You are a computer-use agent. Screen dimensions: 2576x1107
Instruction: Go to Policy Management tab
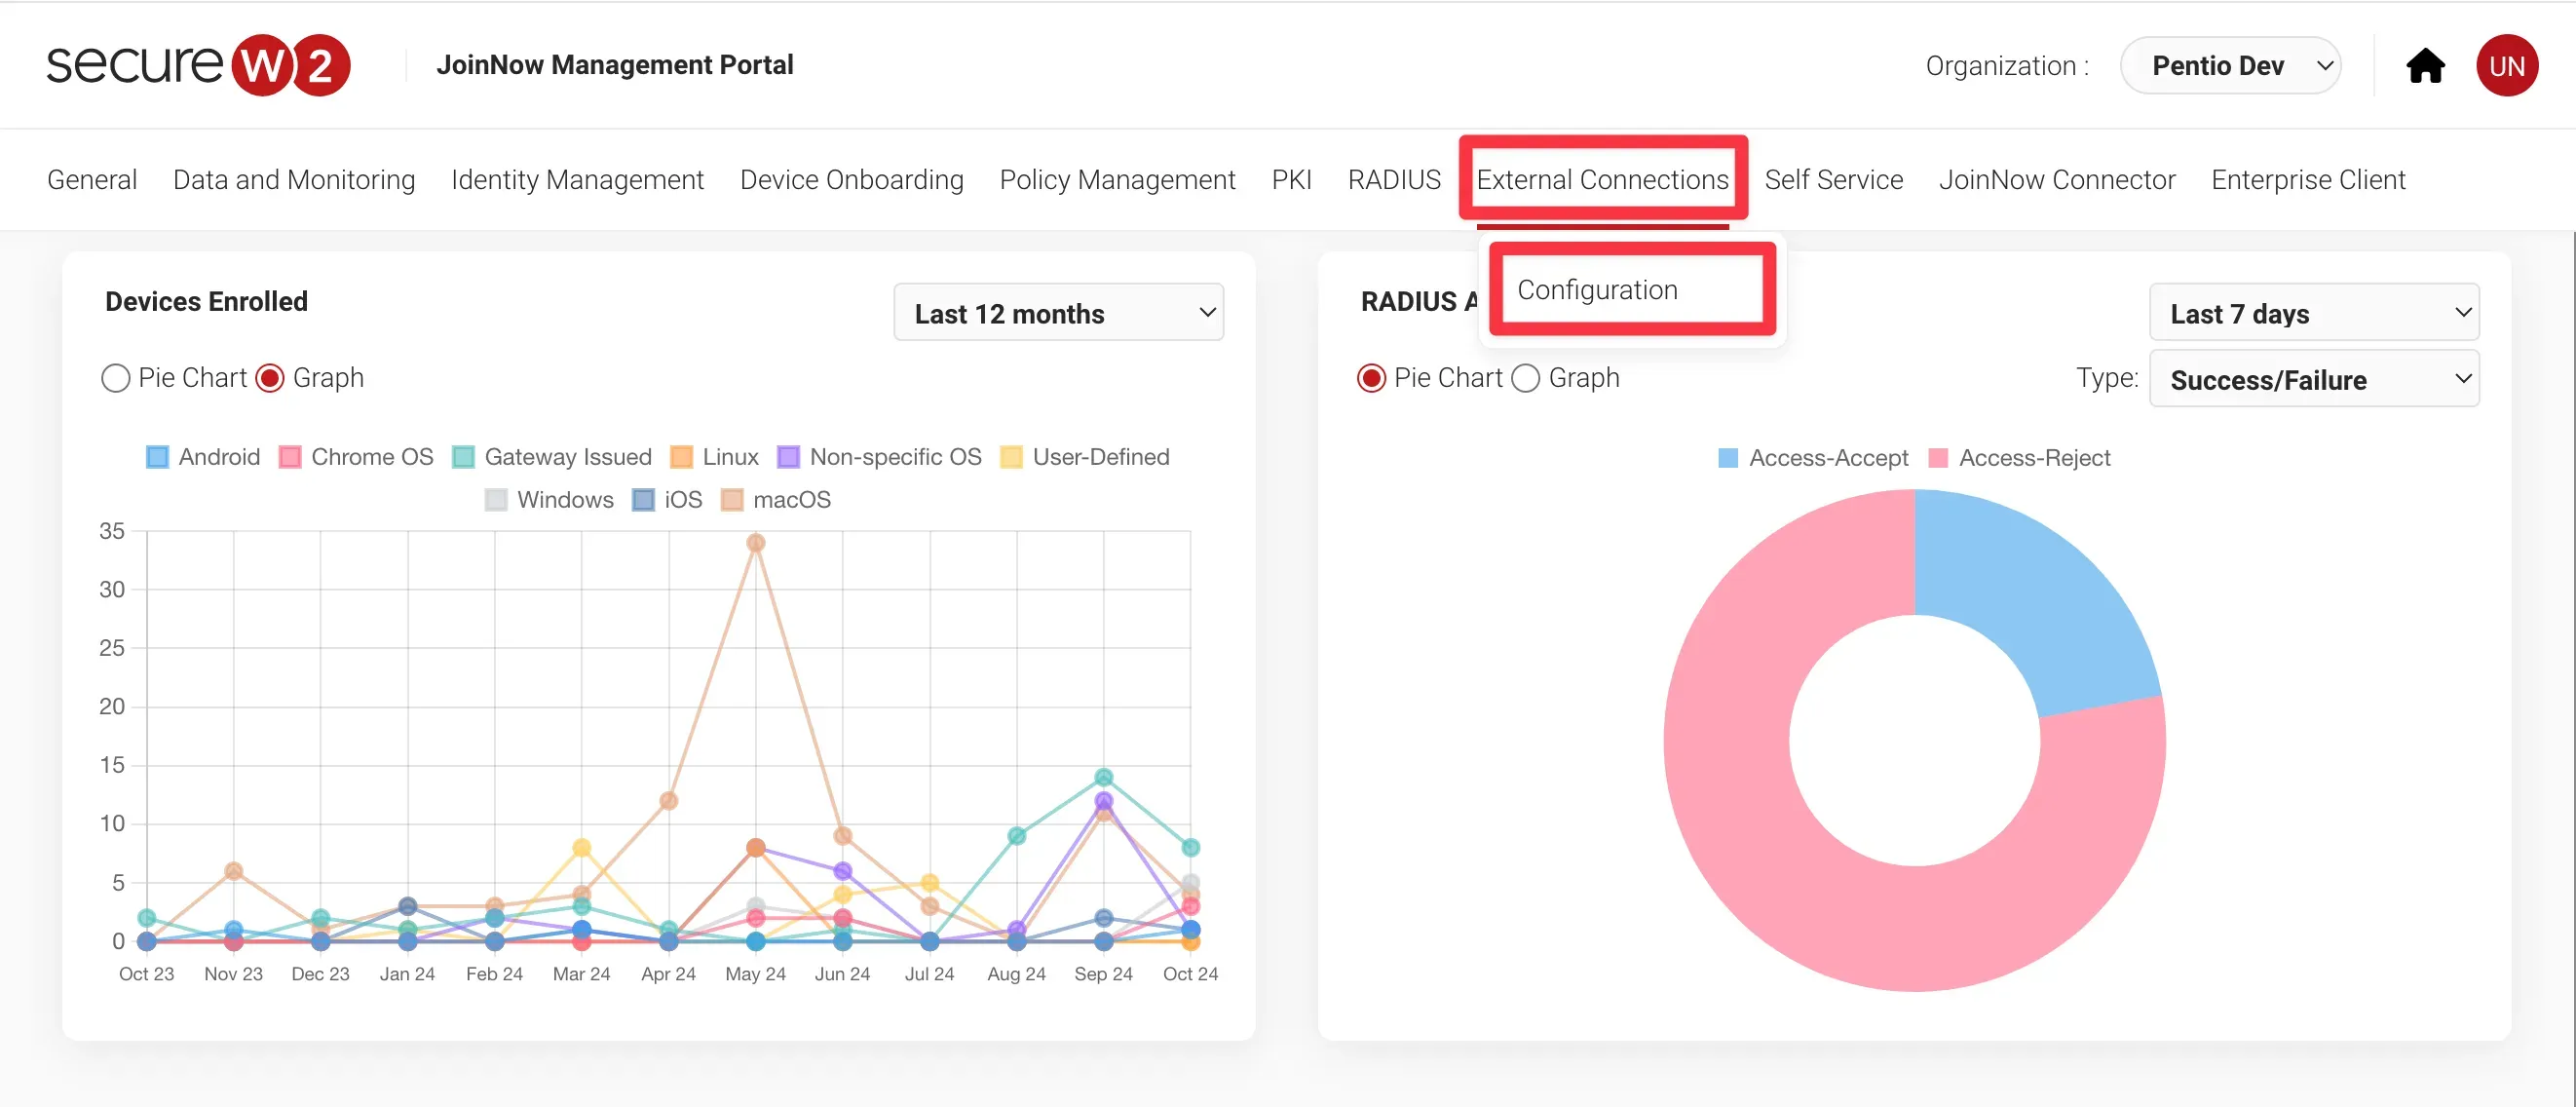[x=1117, y=180]
